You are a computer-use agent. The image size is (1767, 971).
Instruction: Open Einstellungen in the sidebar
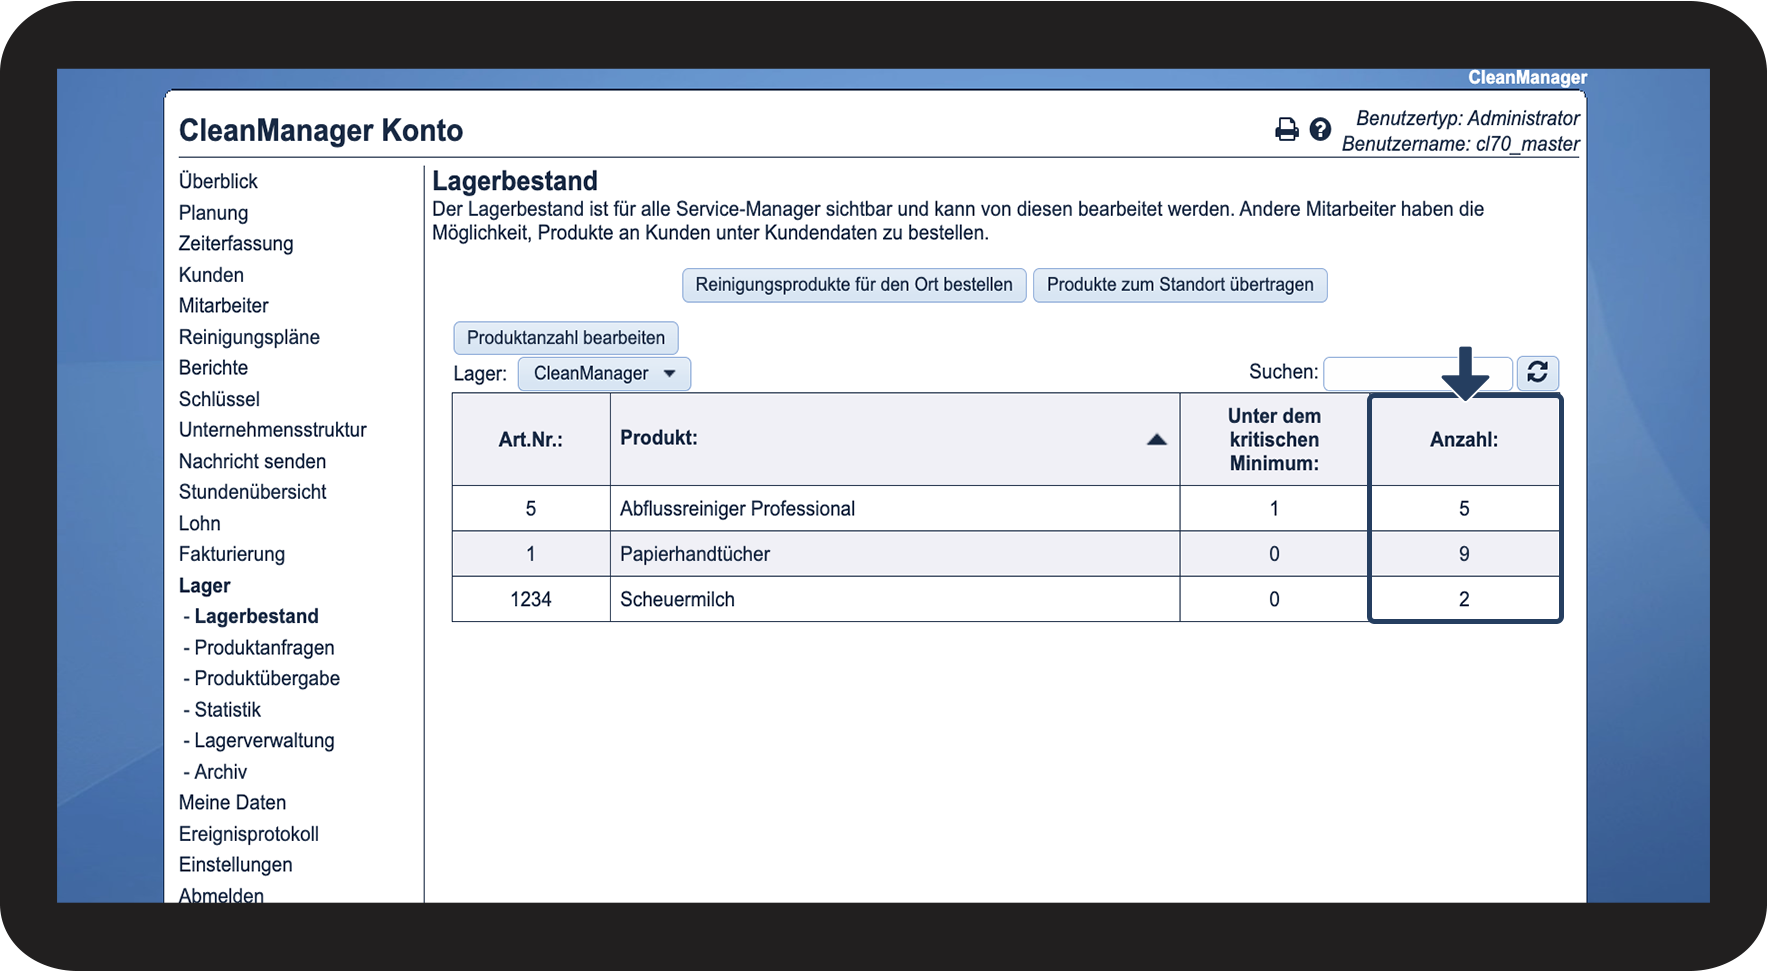[x=235, y=865]
